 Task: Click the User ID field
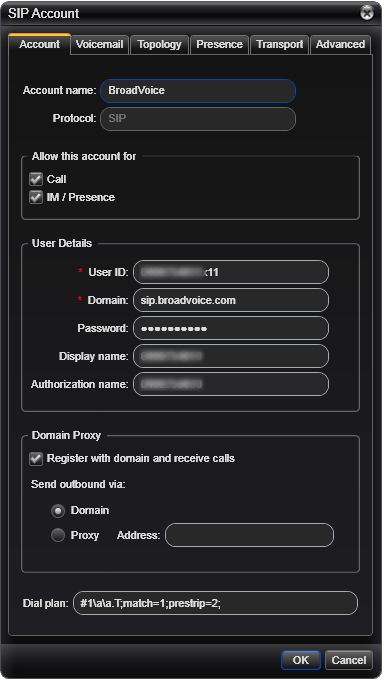[x=231, y=272]
